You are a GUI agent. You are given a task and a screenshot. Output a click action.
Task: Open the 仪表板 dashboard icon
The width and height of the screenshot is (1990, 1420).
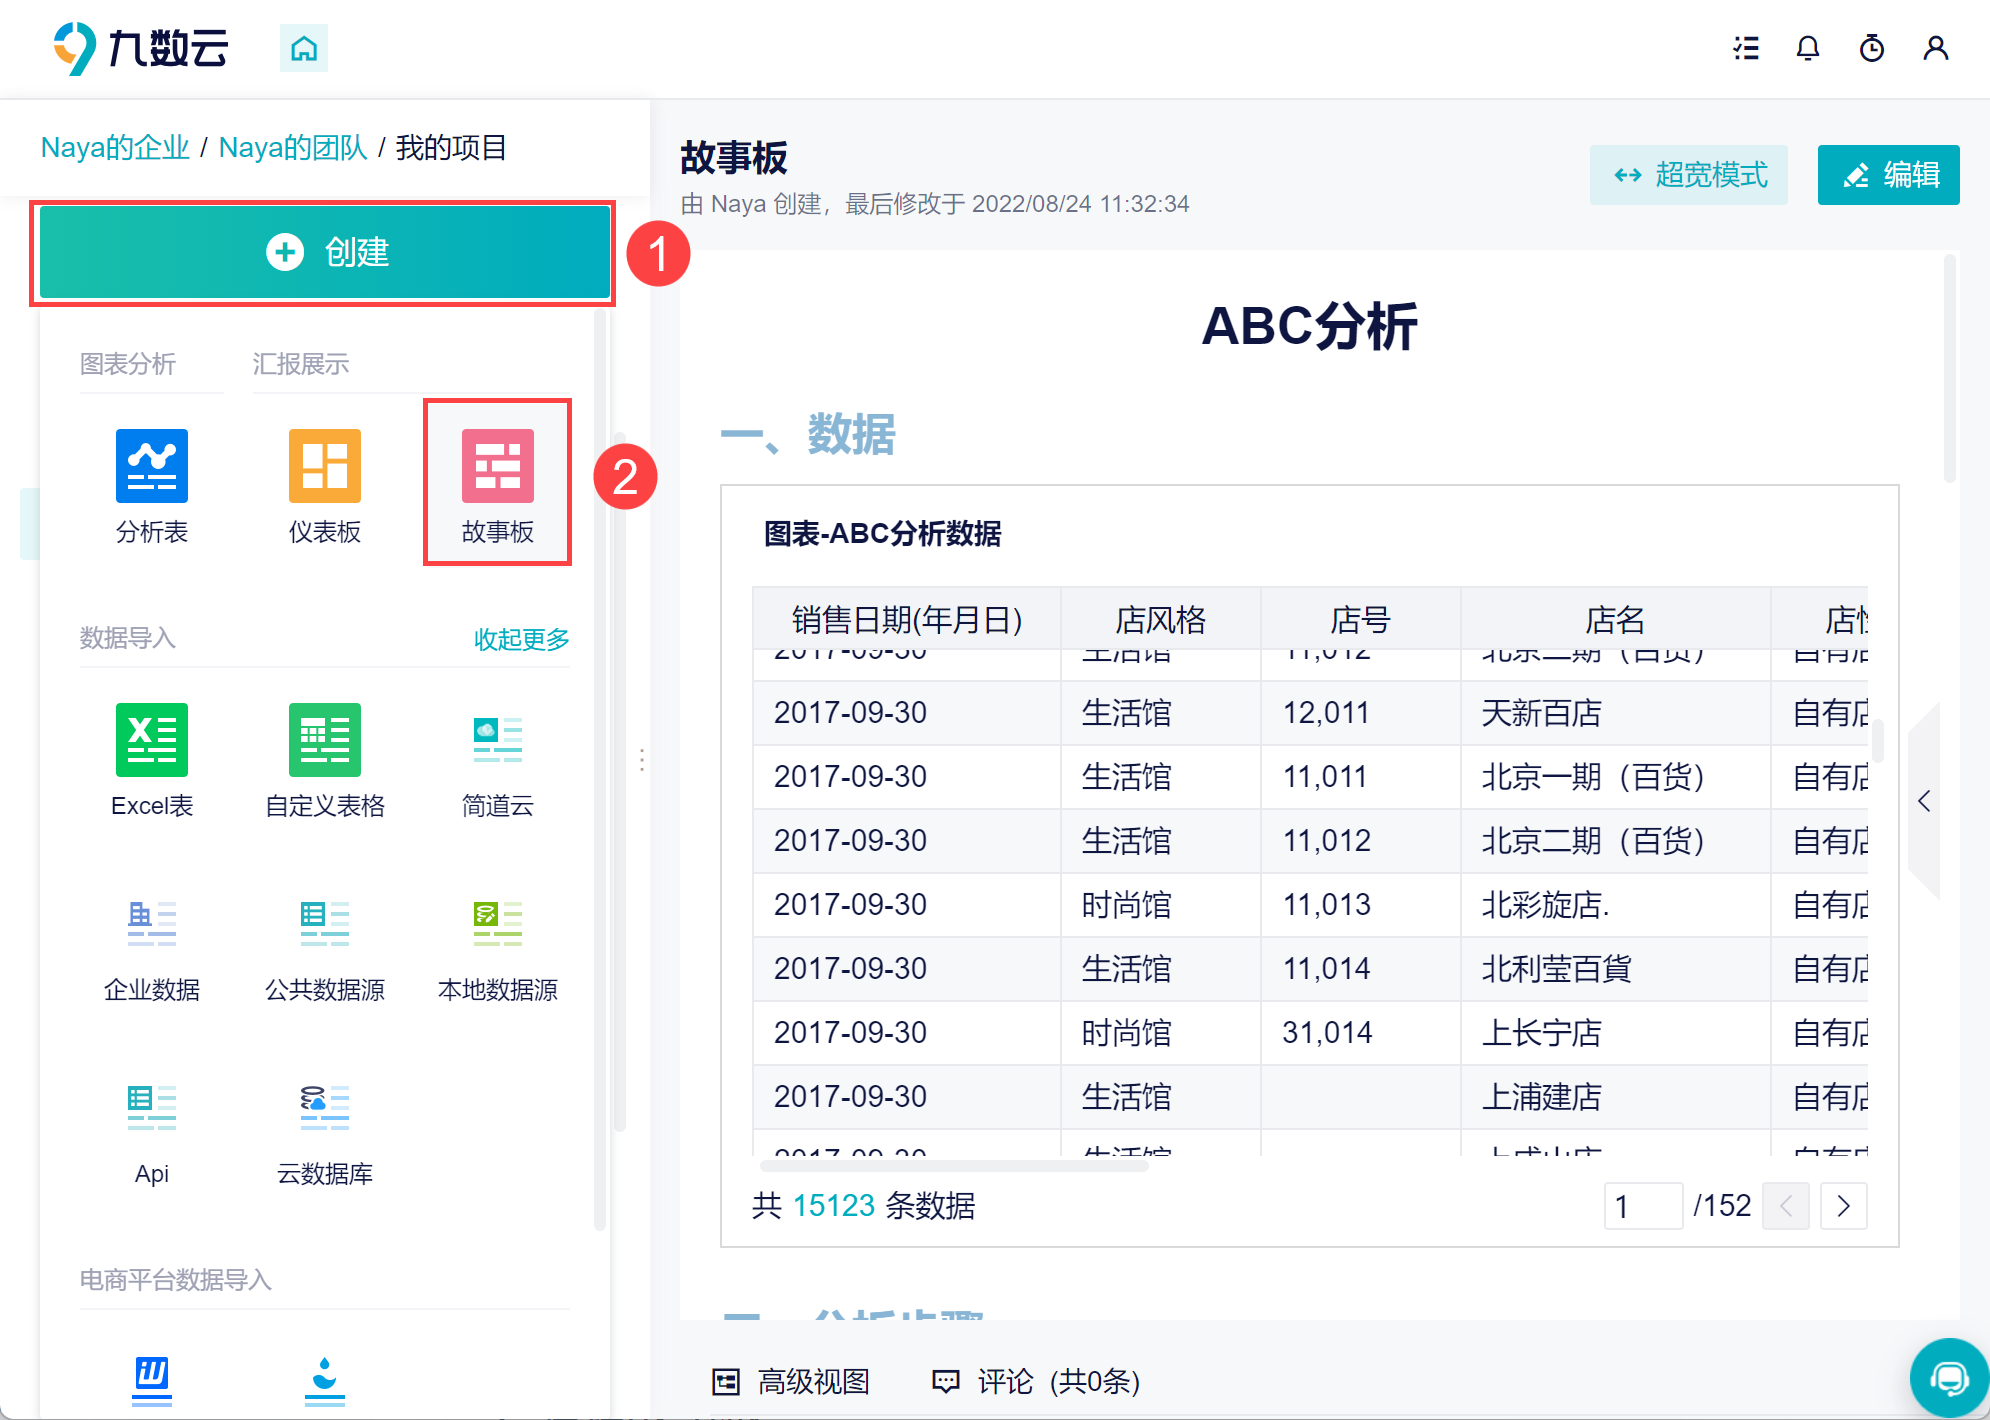(324, 466)
